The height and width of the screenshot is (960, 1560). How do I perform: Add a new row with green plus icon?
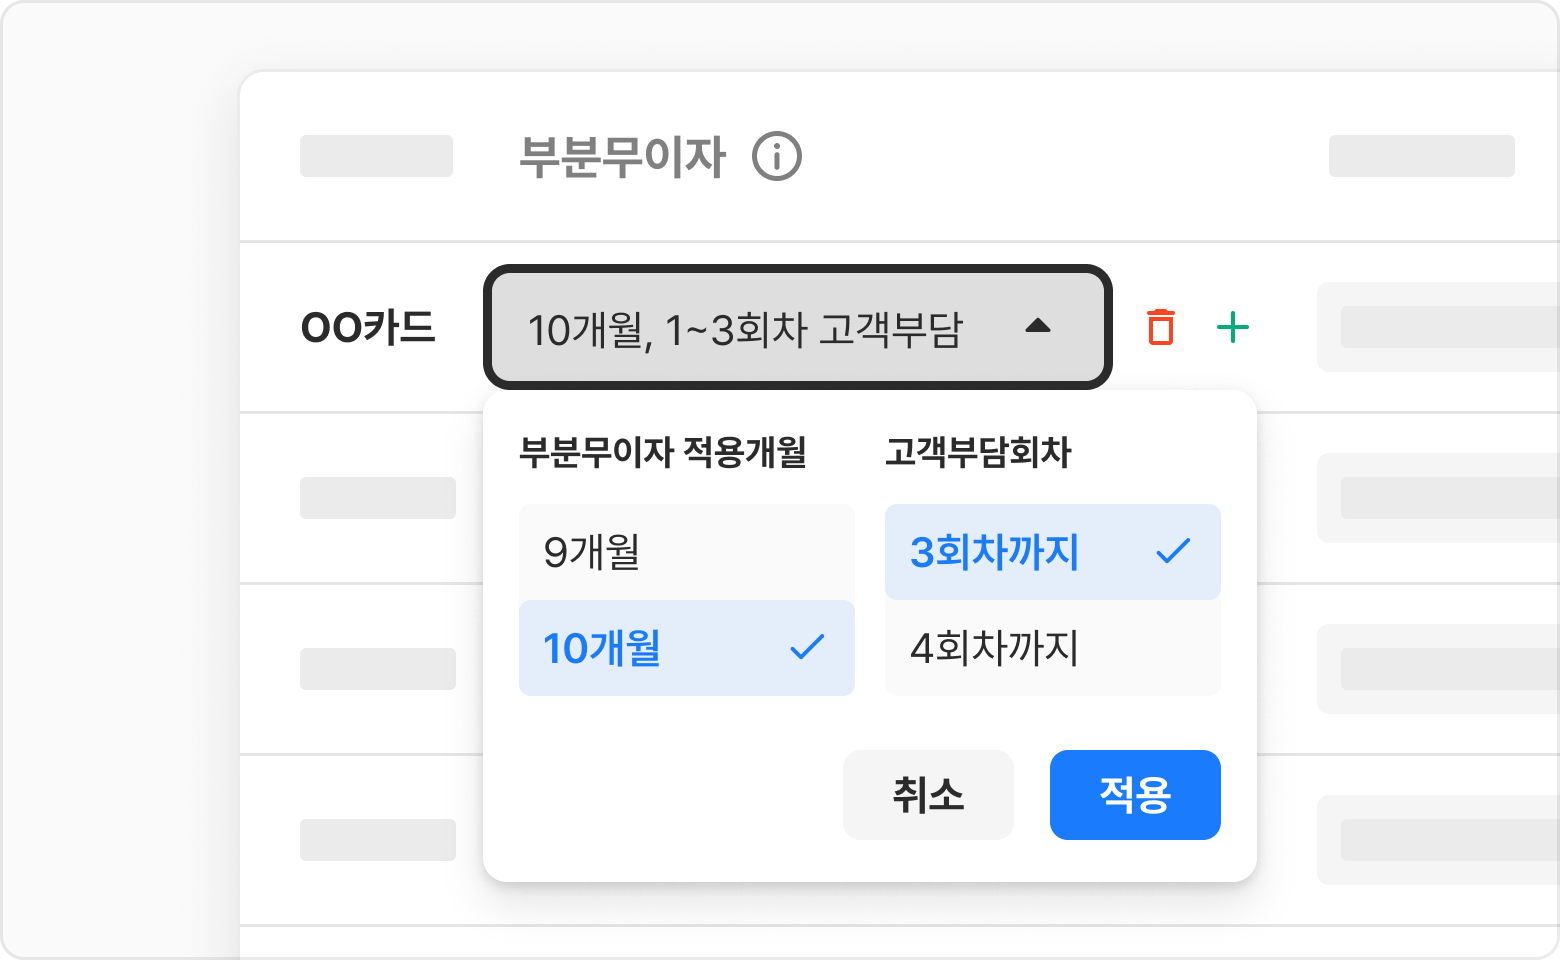coord(1233,327)
